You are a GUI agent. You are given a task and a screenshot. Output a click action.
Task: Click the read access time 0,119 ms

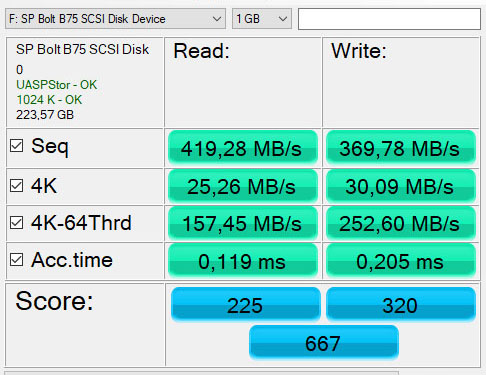[x=243, y=261]
